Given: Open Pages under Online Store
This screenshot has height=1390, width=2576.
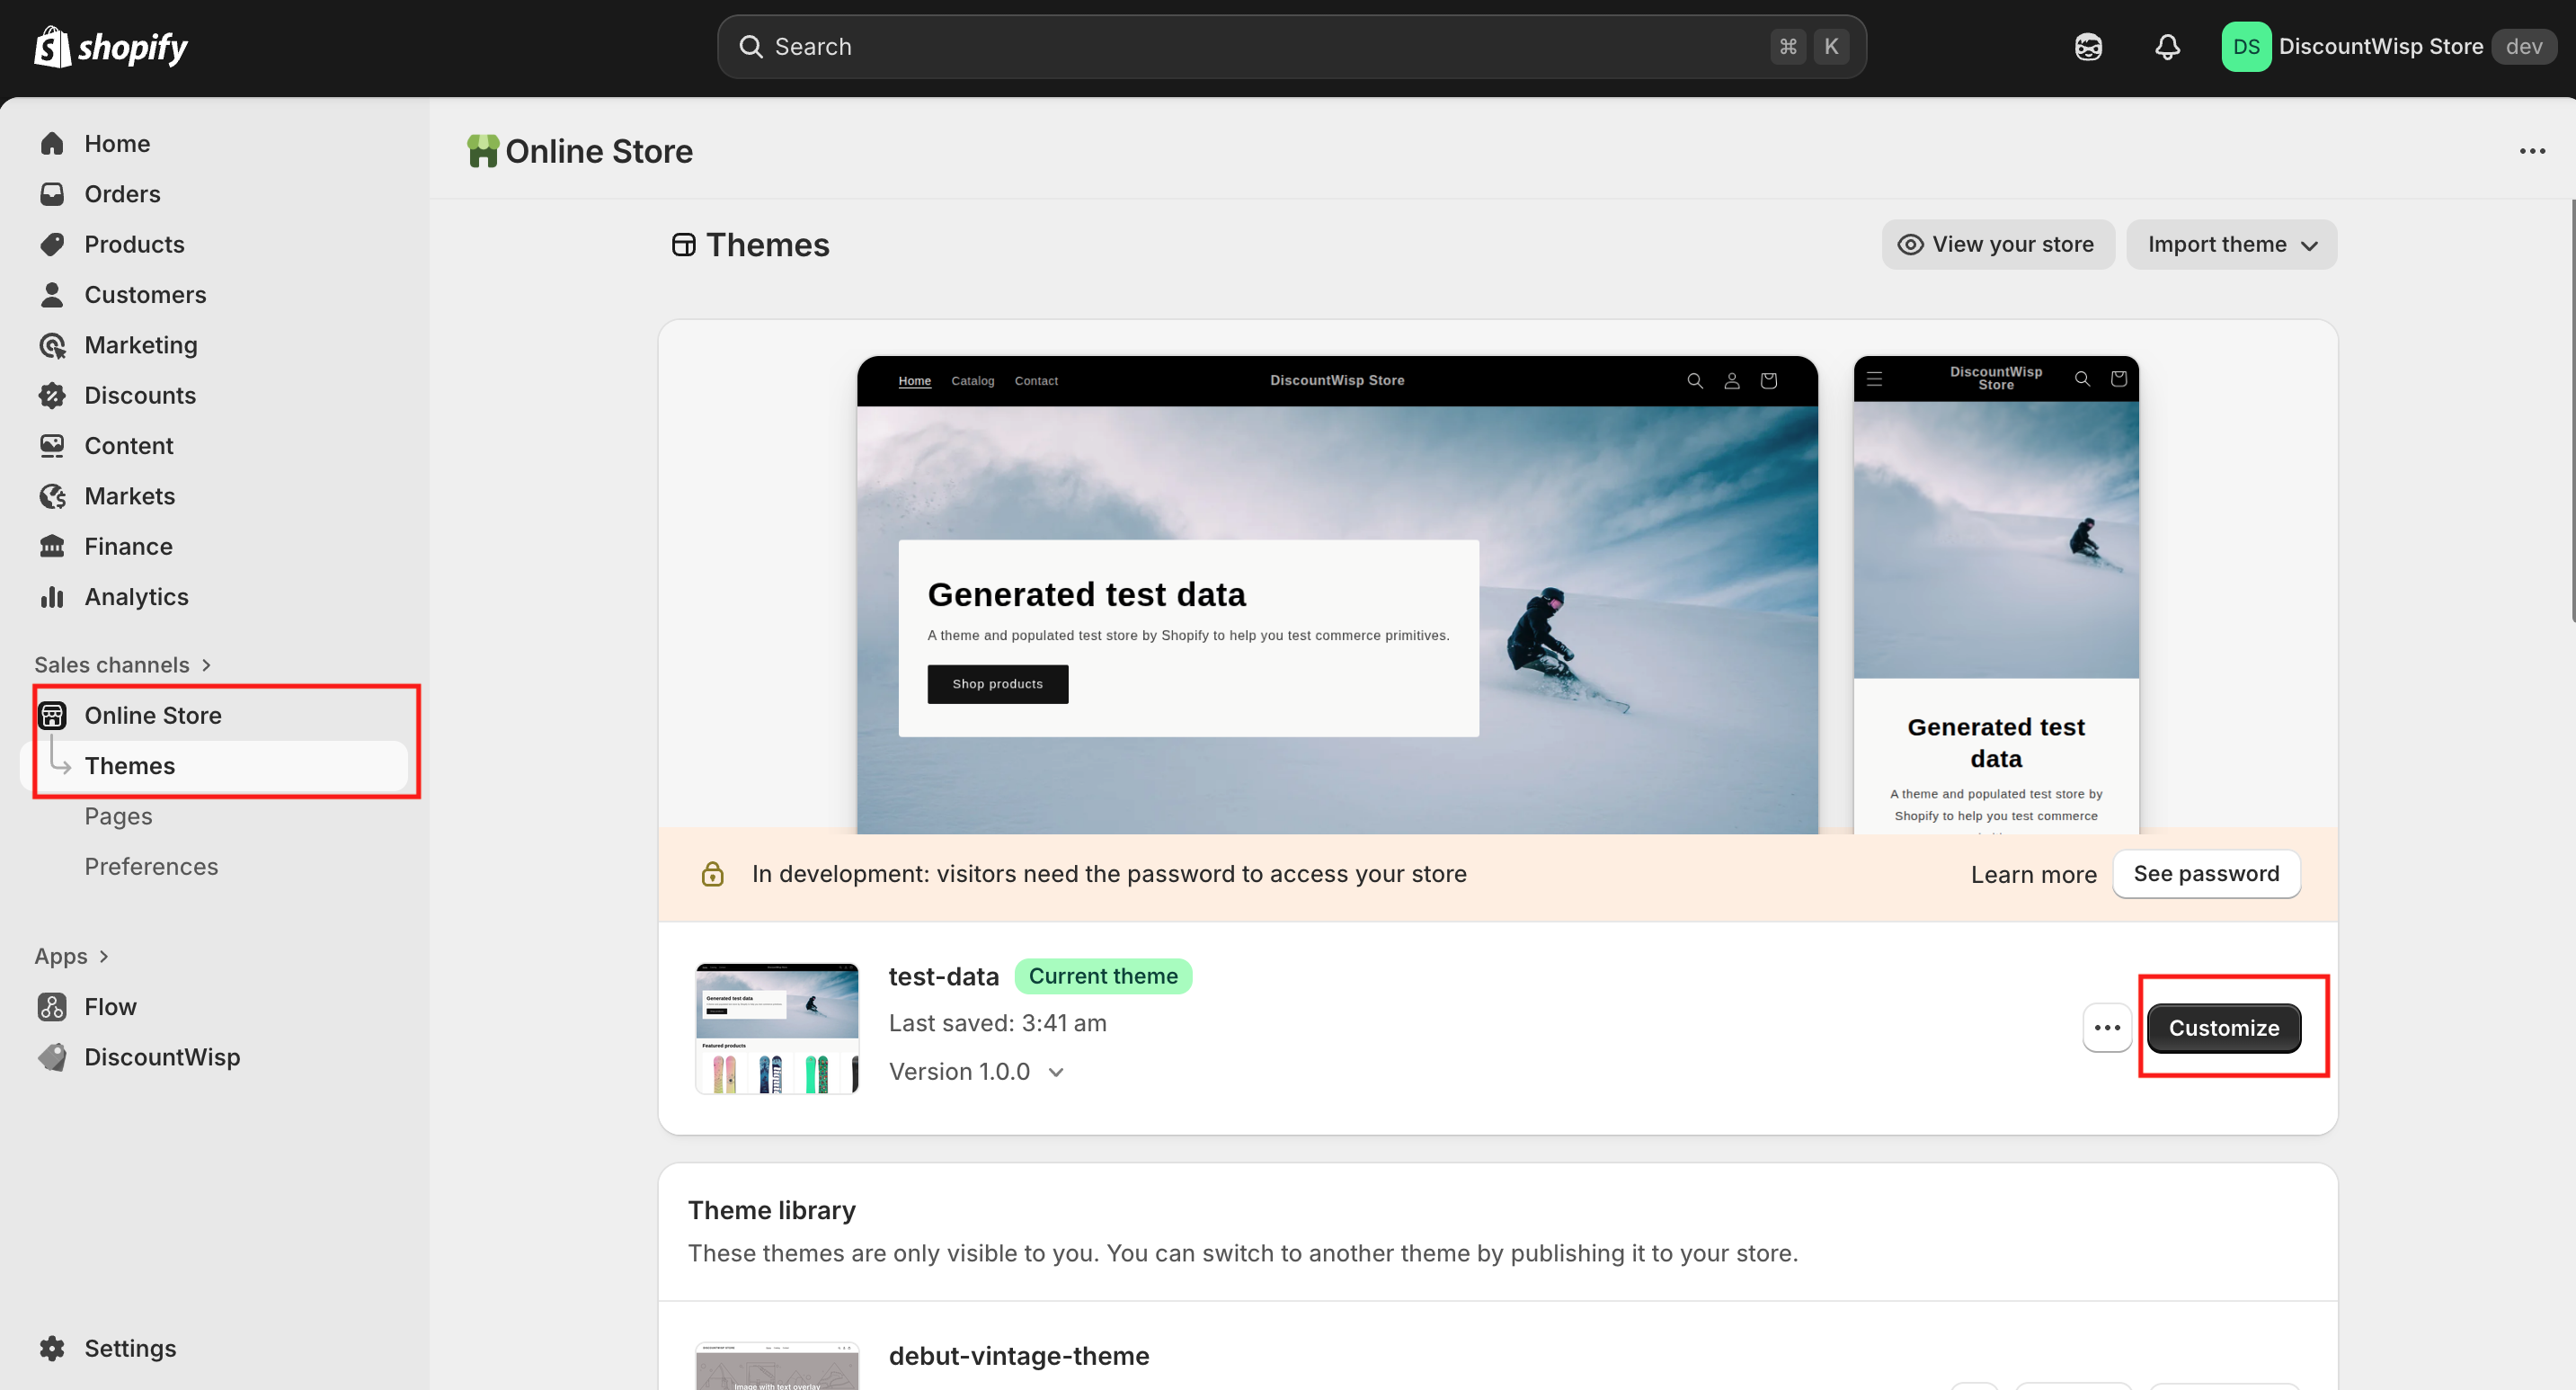Looking at the screenshot, I should pyautogui.click(x=118, y=816).
